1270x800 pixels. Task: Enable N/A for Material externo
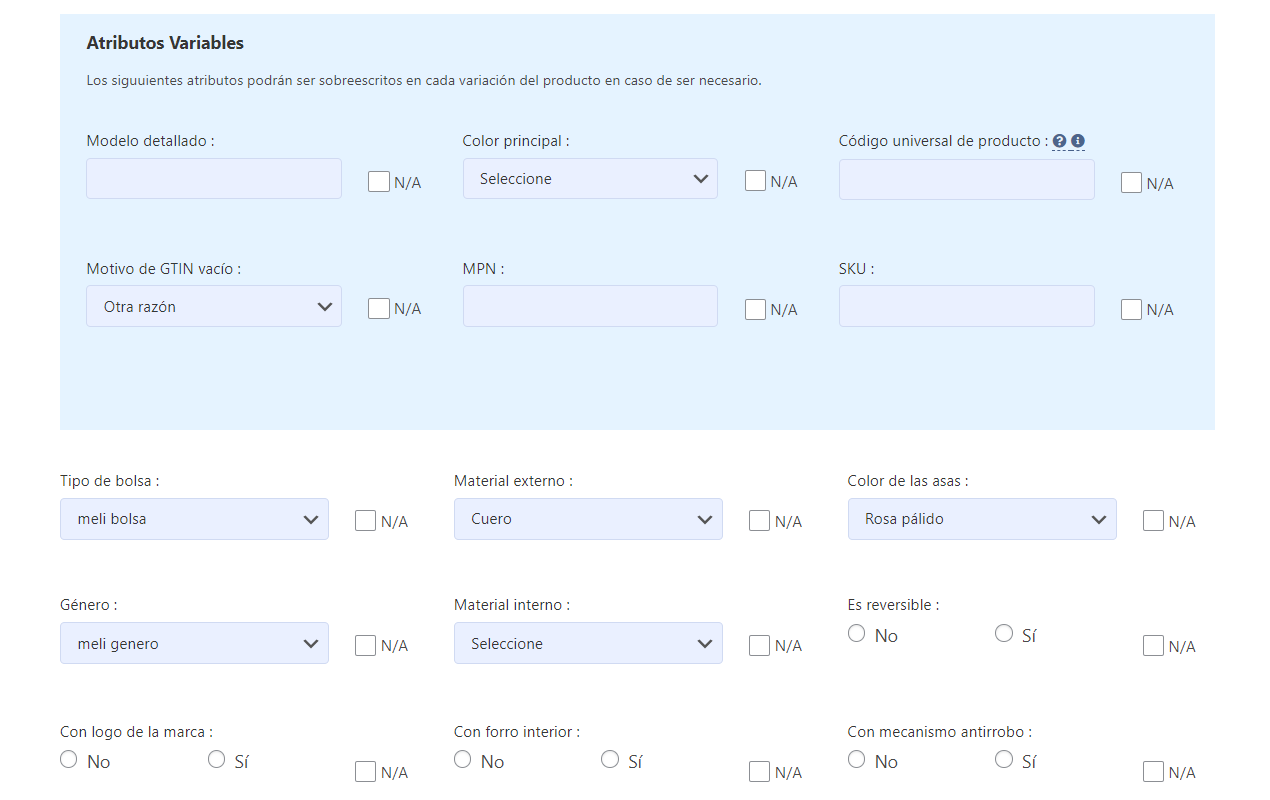tap(760, 521)
